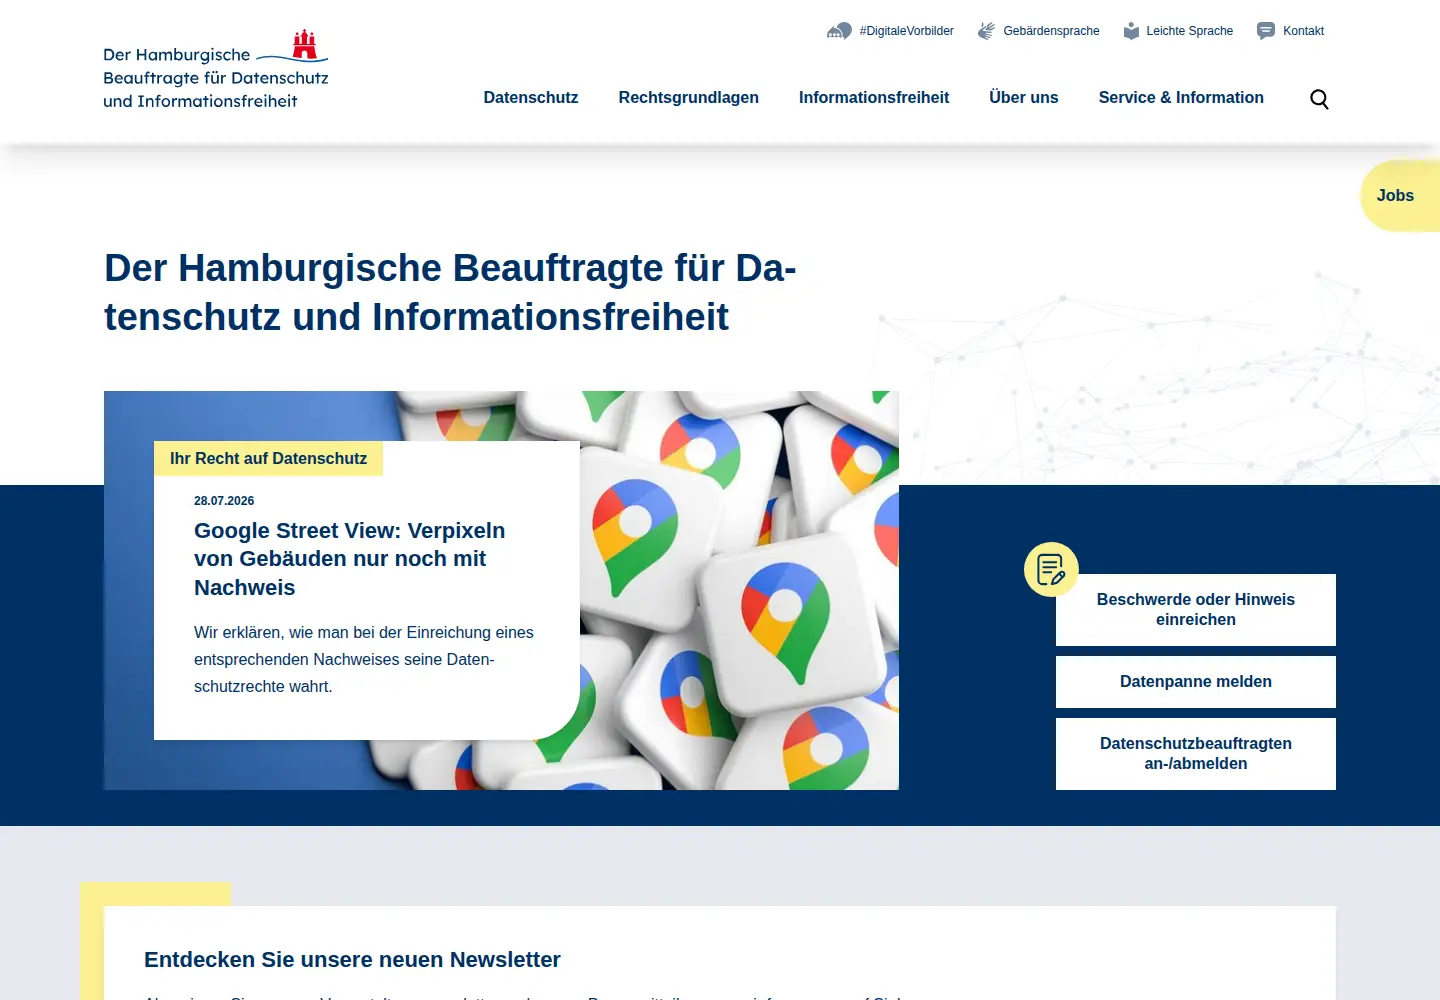Open the #DigitaleVorbilder link
Screen dimensions: 1440x1000
[907, 31]
